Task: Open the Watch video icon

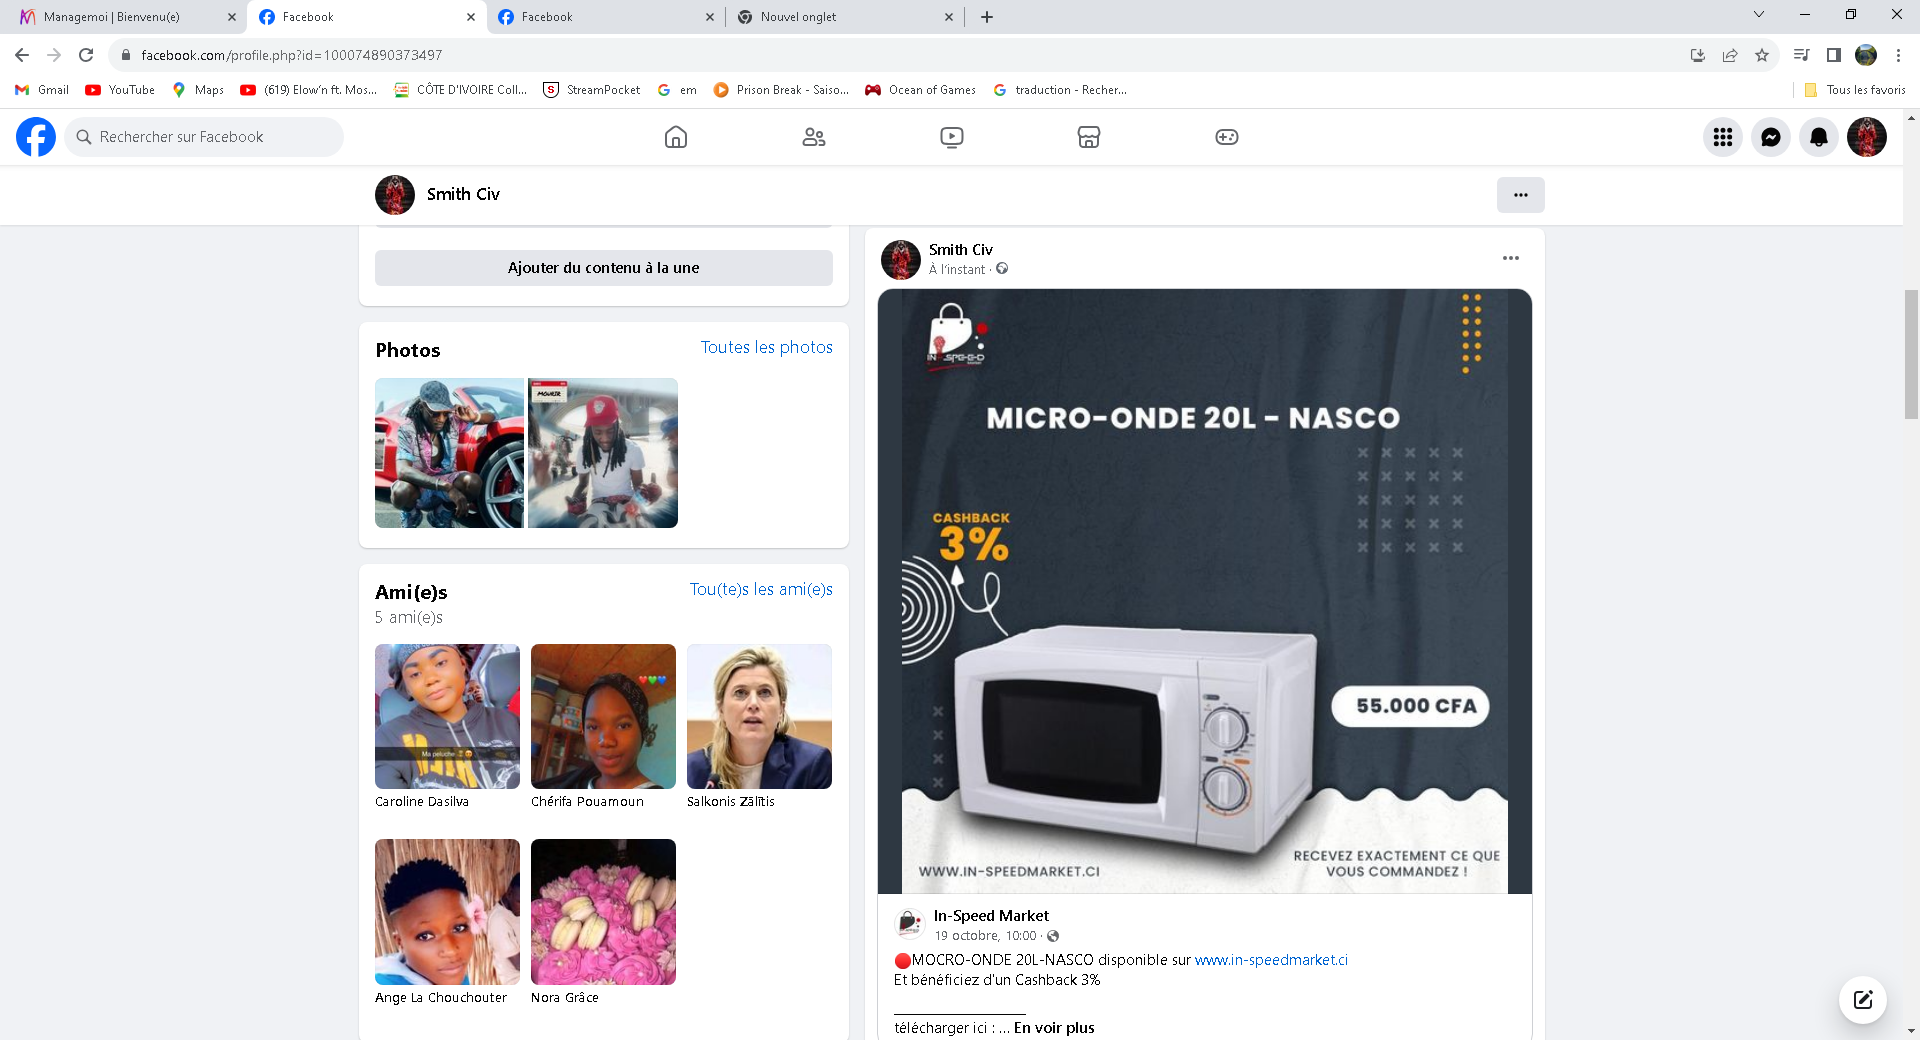Action: (x=952, y=137)
